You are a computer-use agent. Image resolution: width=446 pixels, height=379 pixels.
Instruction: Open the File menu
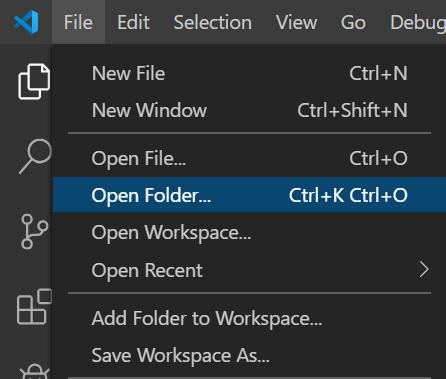point(78,22)
